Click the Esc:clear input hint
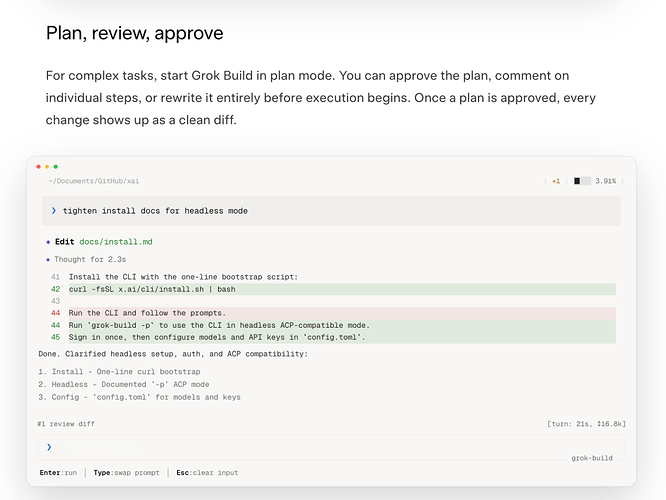Screen dimensions: 666x500 [207, 473]
